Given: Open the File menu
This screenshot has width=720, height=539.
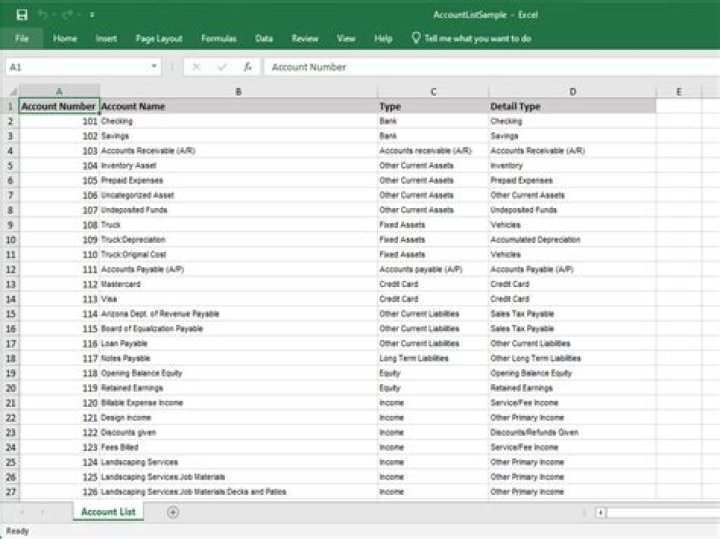Looking at the screenshot, I should [x=22, y=38].
